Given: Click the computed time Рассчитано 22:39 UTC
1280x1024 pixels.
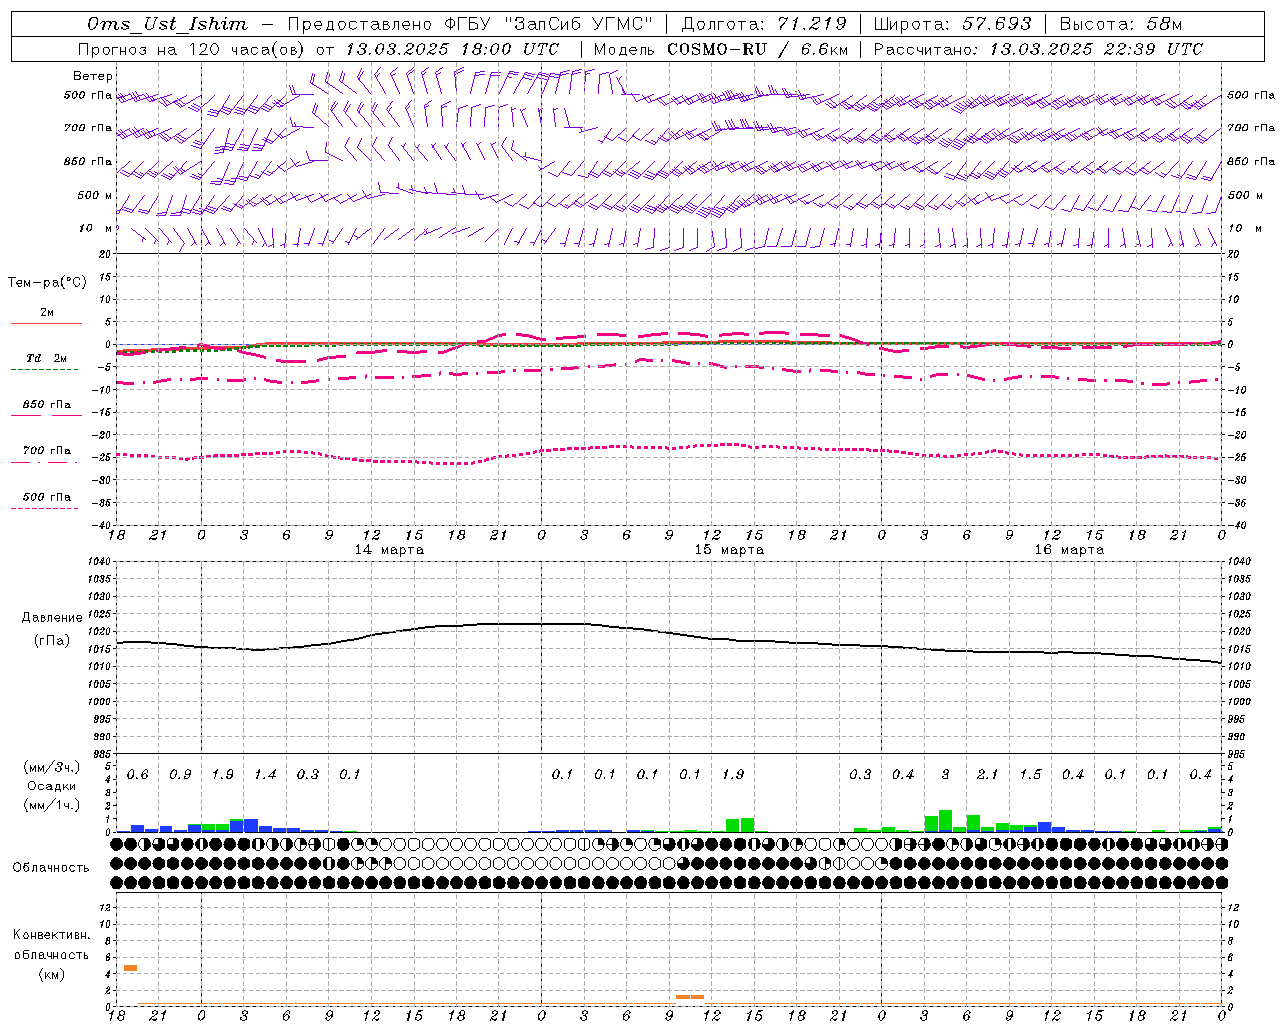Looking at the screenshot, I should pos(1038,49).
